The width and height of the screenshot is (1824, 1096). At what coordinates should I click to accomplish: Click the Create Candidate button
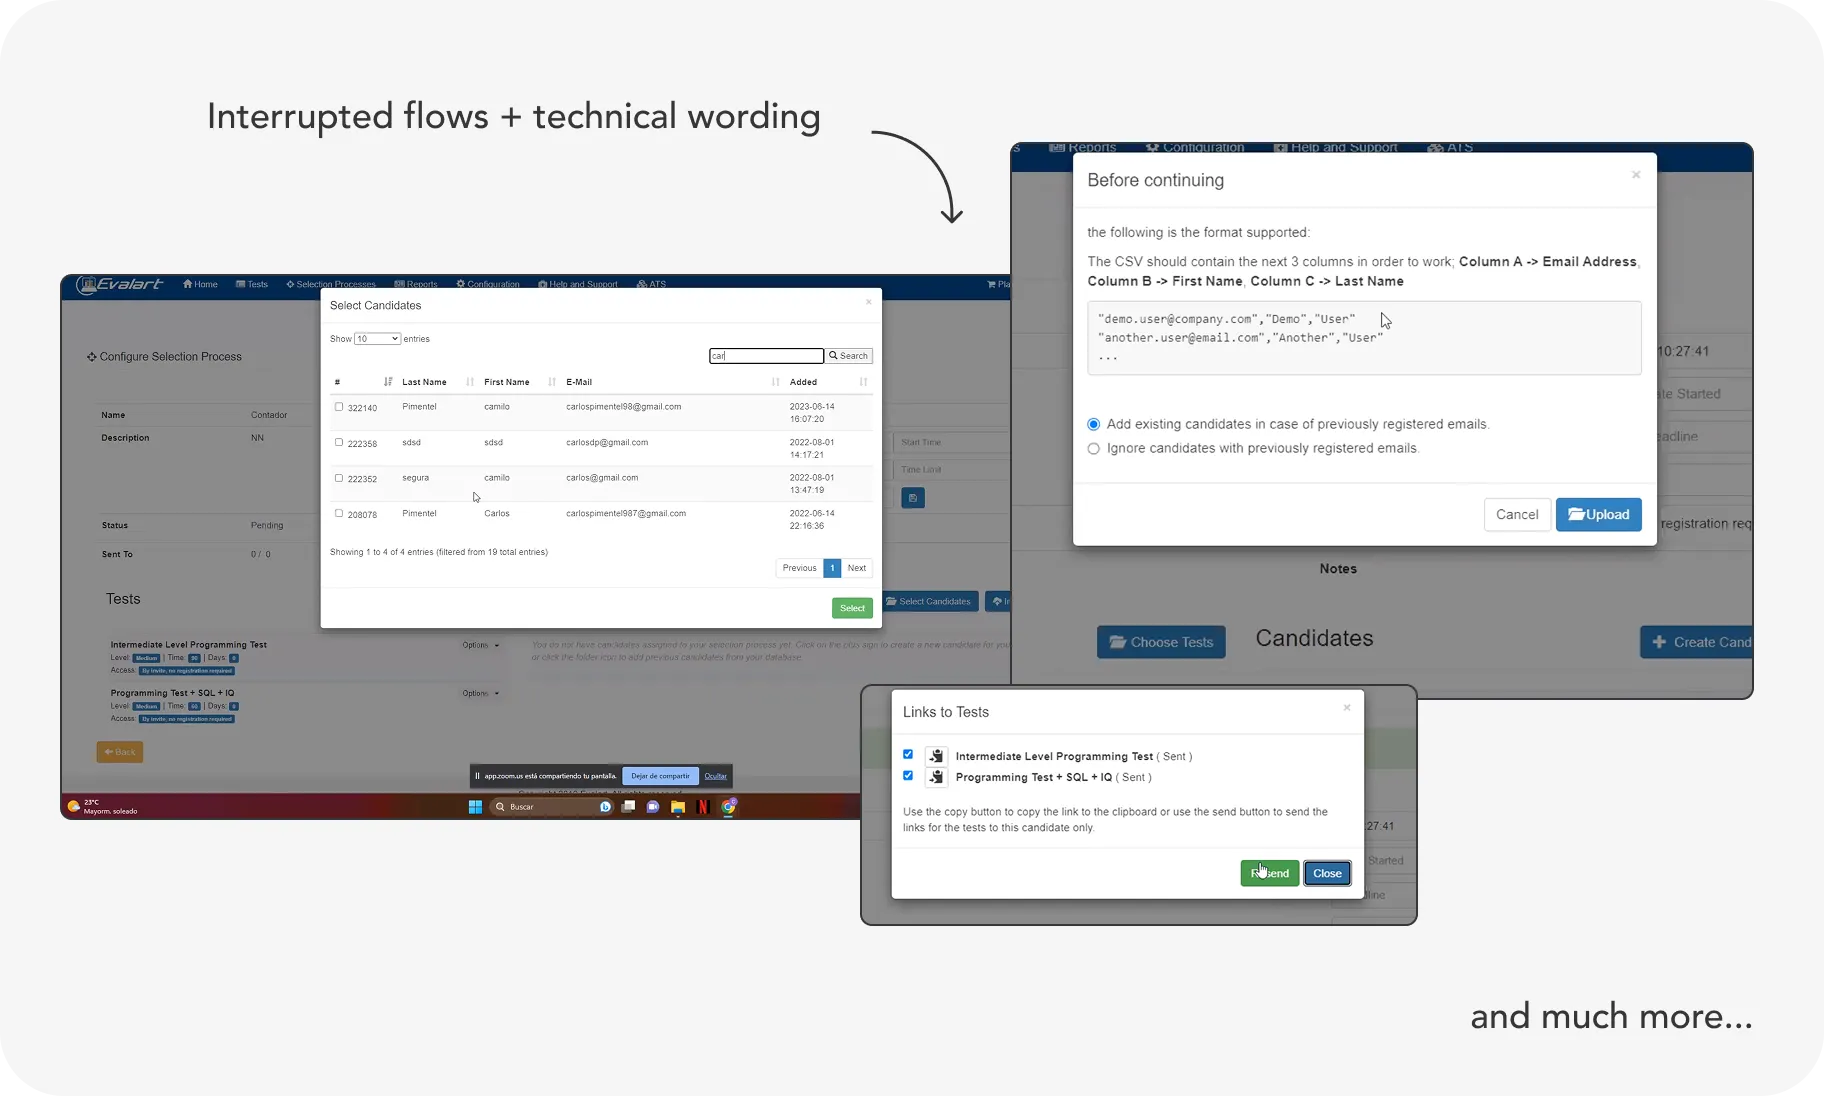[x=1697, y=642]
